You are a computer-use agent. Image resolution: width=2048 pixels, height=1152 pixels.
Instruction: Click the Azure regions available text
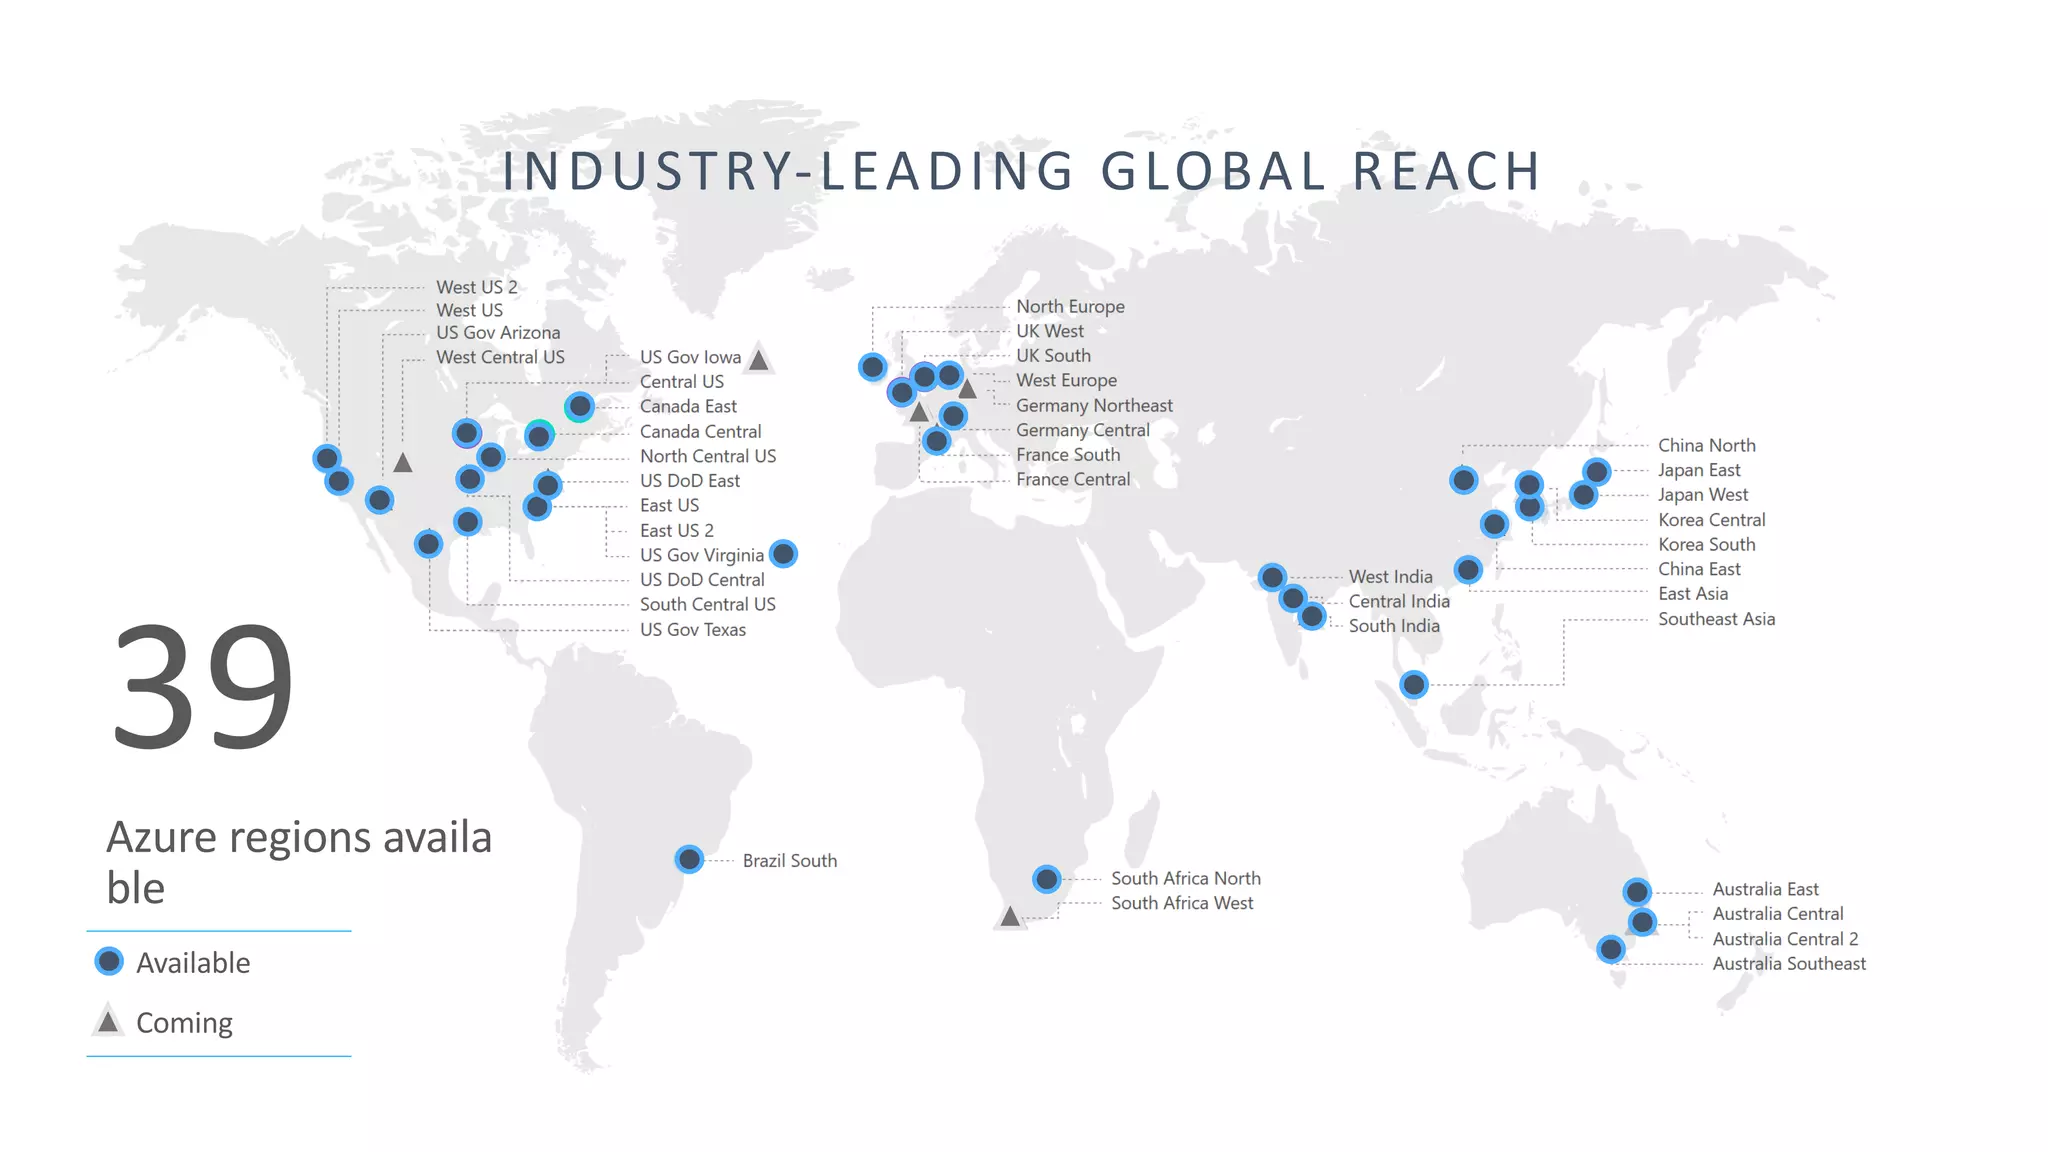(x=299, y=862)
